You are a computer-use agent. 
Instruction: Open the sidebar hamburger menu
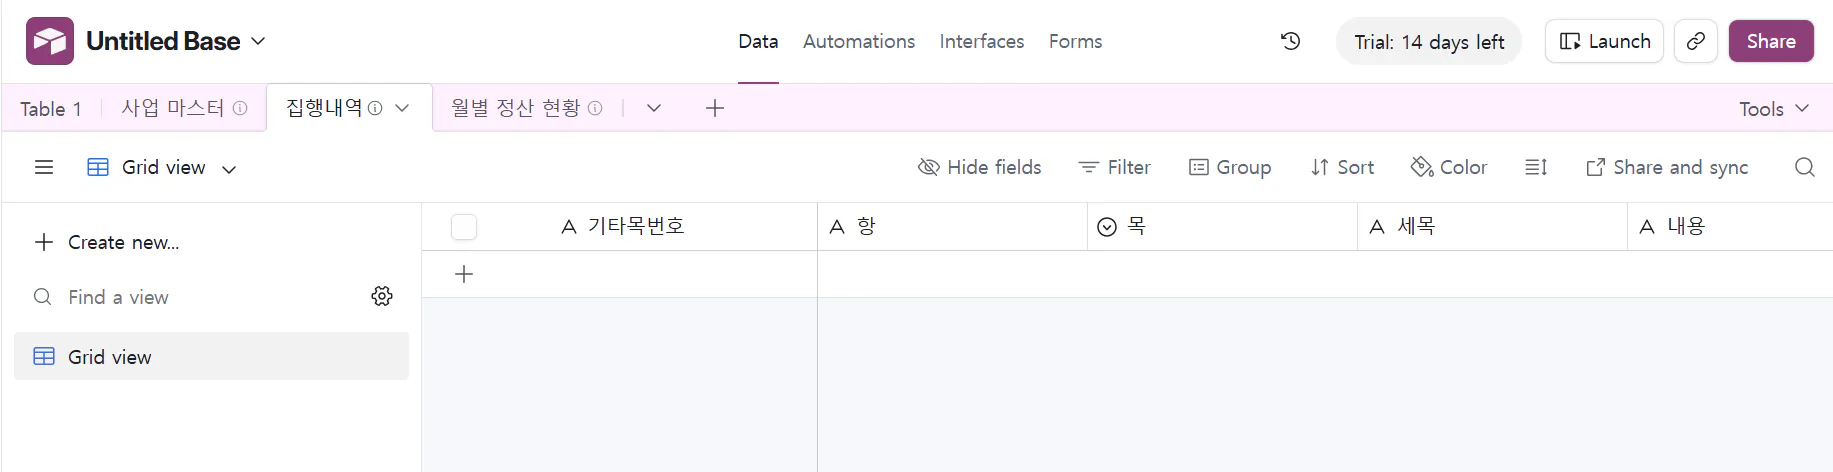pyautogui.click(x=44, y=167)
